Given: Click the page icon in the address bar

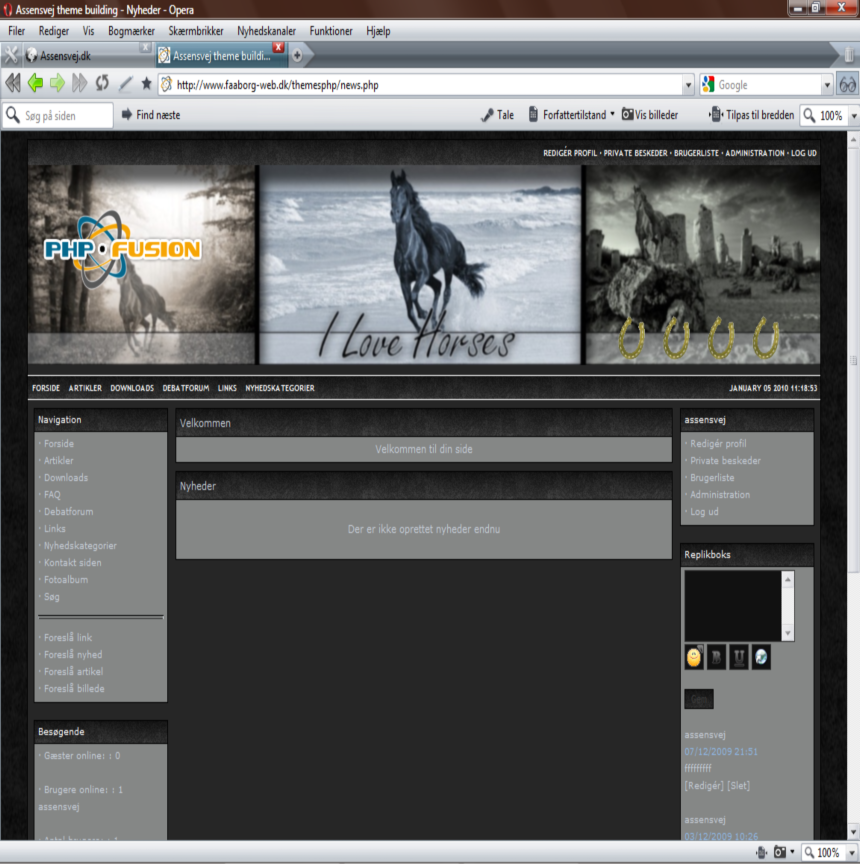Looking at the screenshot, I should click(166, 85).
